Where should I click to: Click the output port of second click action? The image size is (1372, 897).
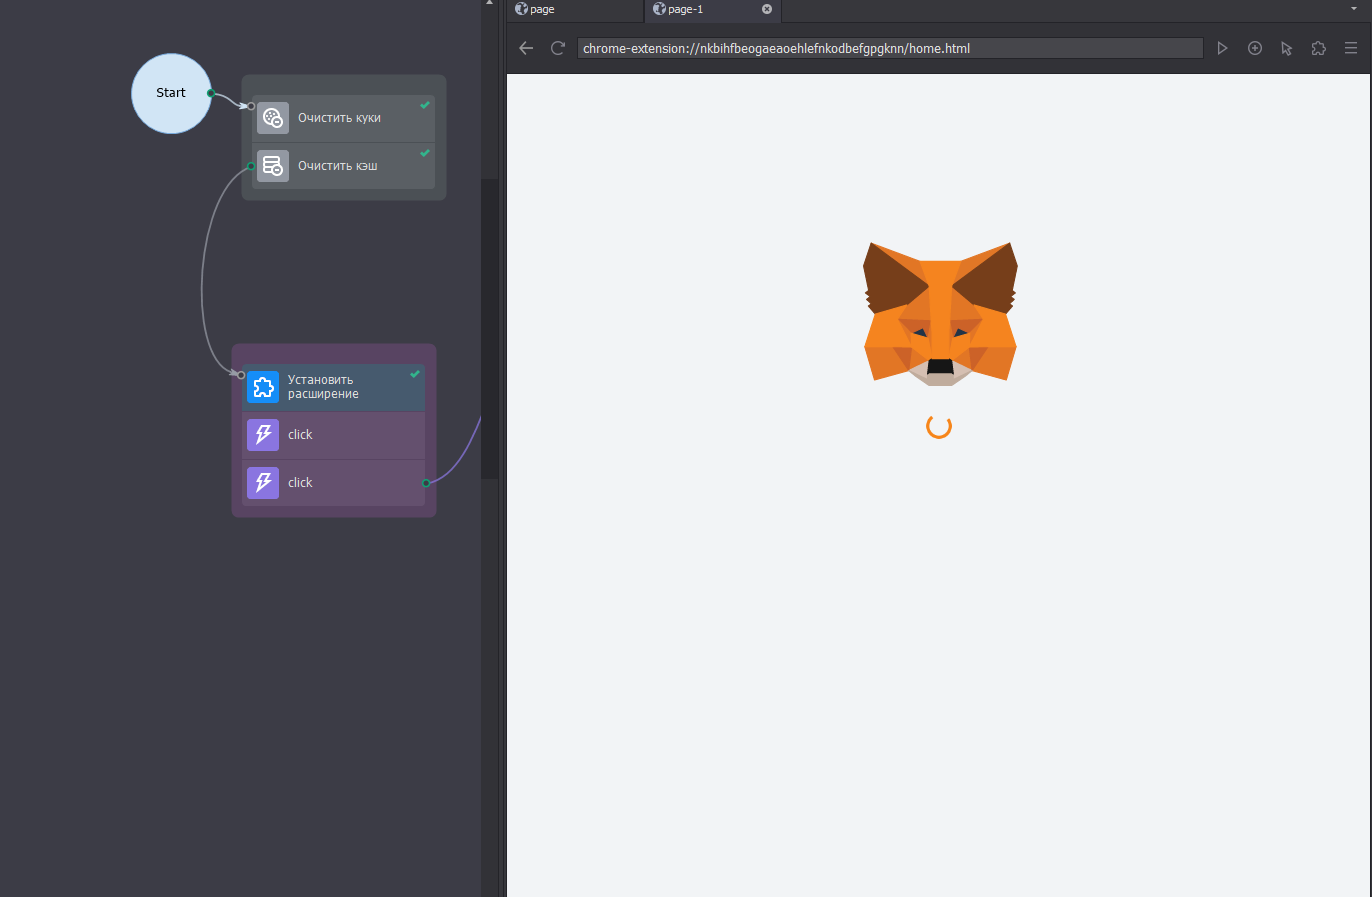[x=426, y=483]
